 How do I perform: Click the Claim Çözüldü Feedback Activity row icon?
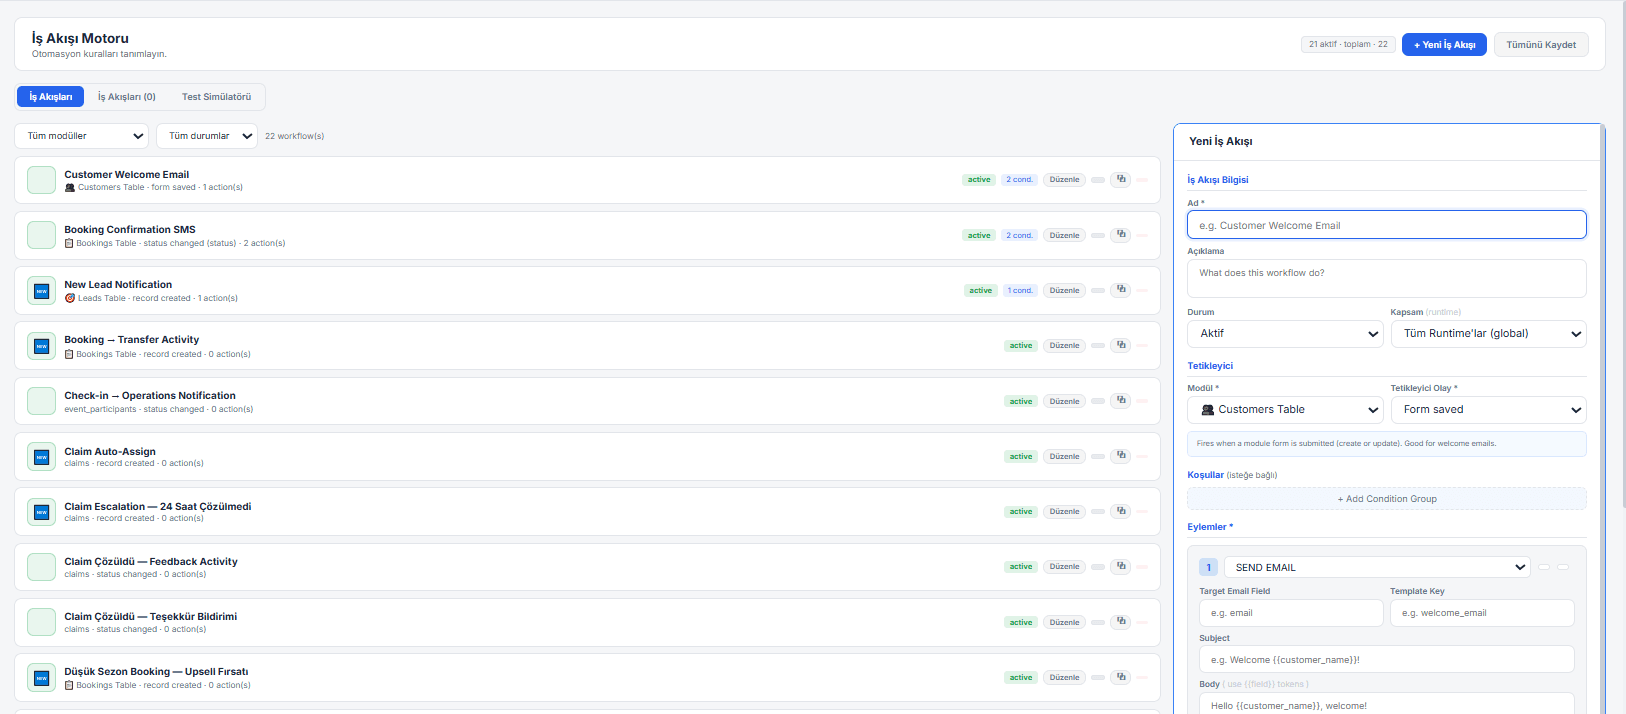(41, 567)
